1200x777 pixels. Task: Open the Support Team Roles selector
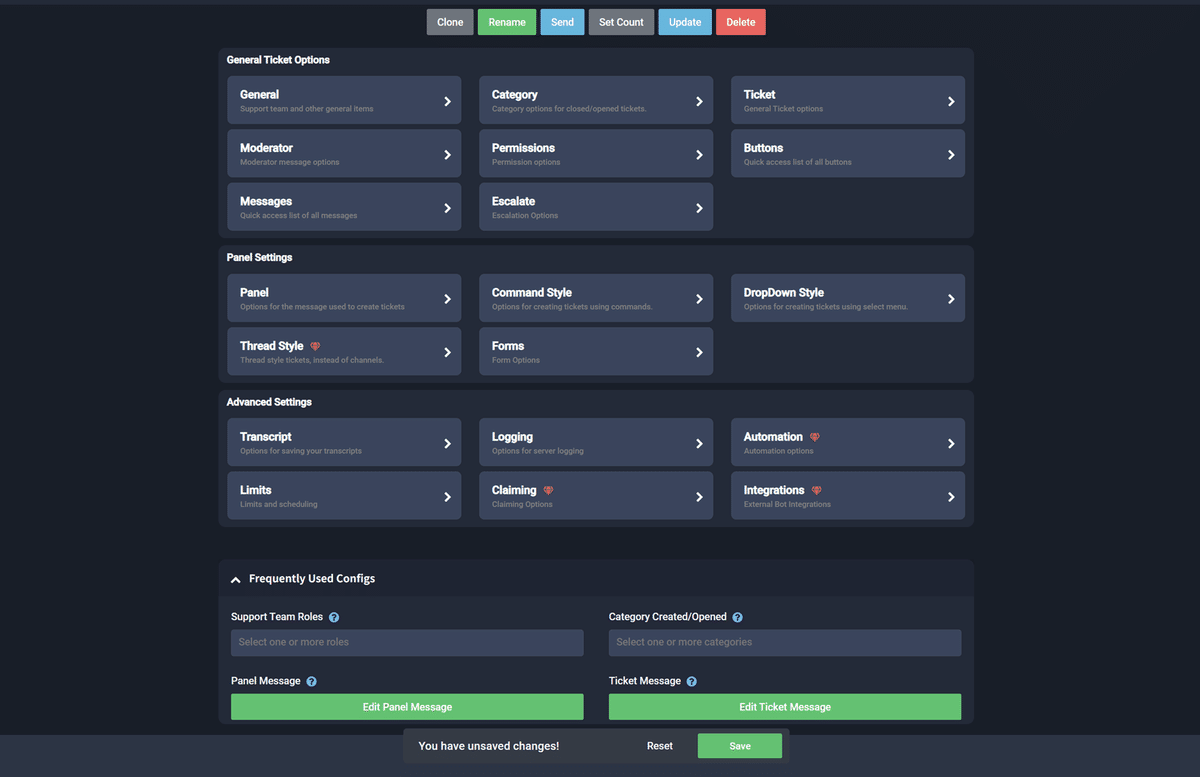[407, 642]
